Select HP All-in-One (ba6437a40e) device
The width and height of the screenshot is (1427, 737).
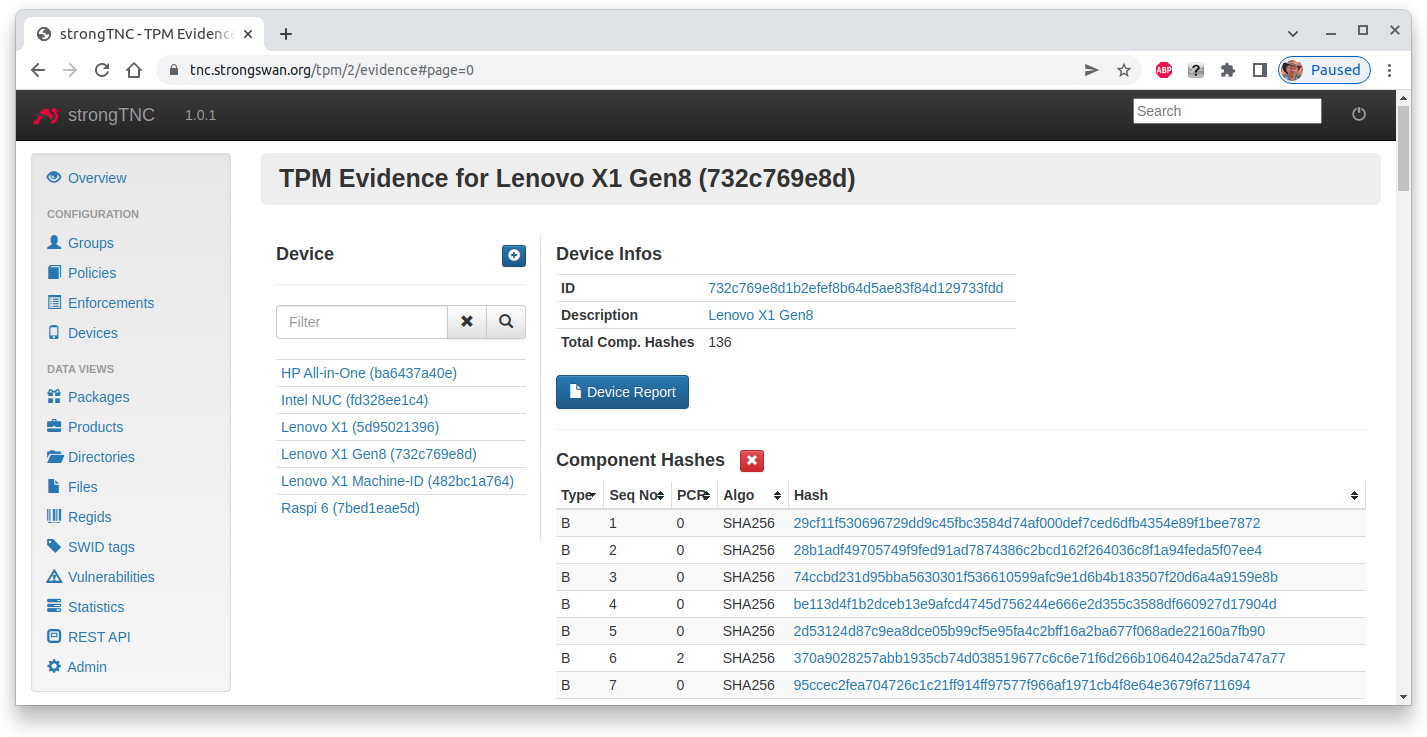coord(369,373)
